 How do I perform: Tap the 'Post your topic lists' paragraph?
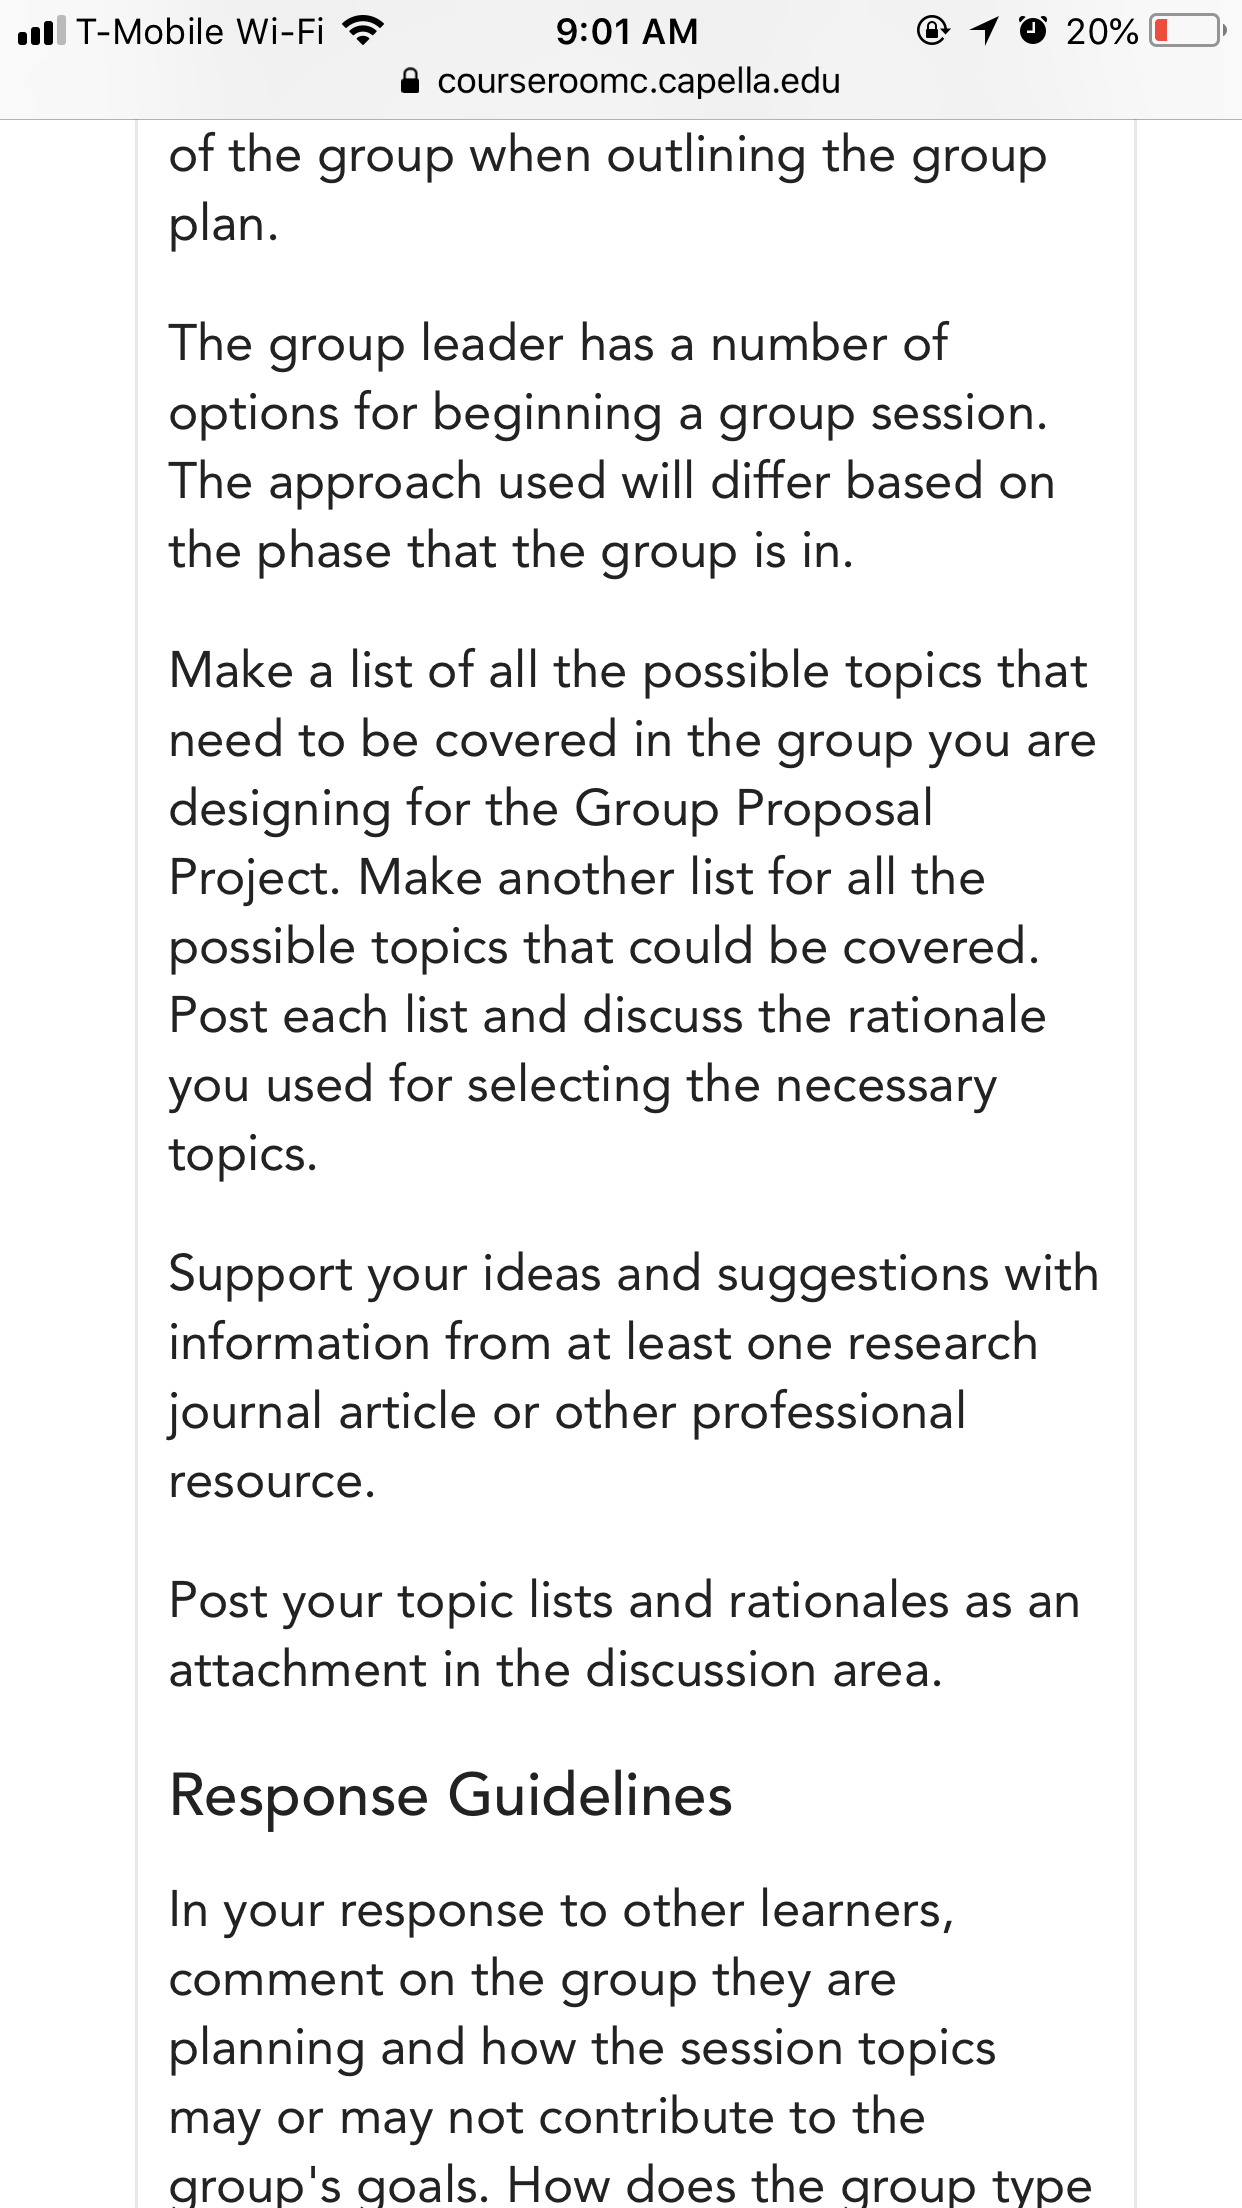625,1635
